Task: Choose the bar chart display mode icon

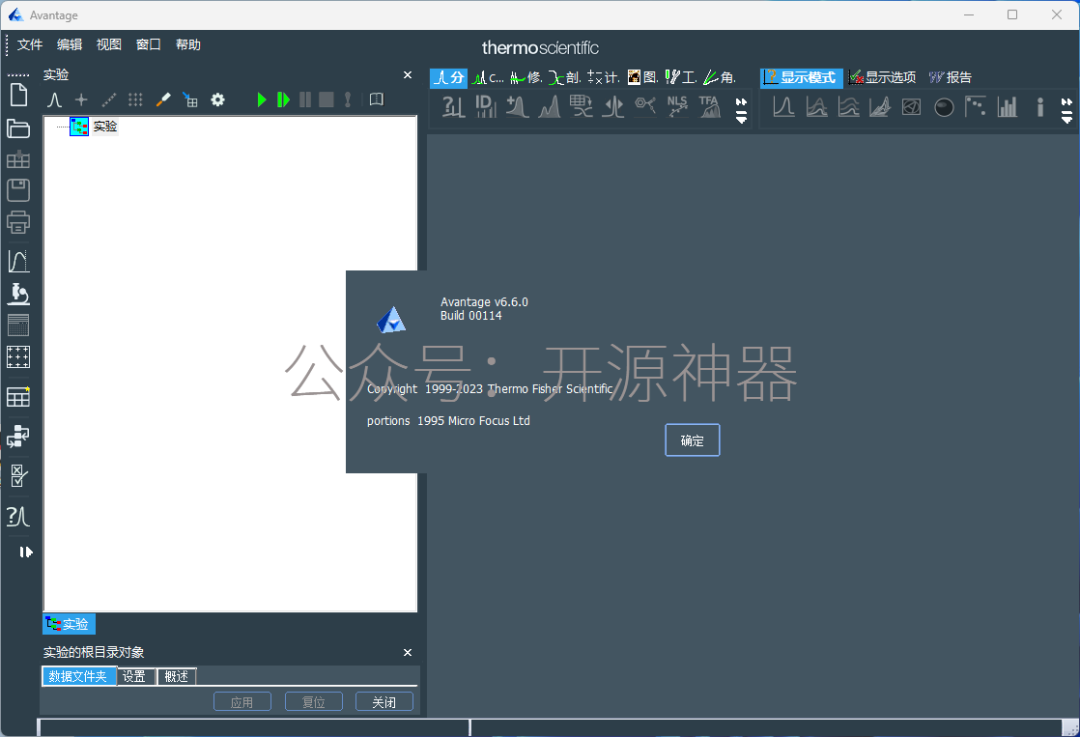Action: coord(1008,107)
